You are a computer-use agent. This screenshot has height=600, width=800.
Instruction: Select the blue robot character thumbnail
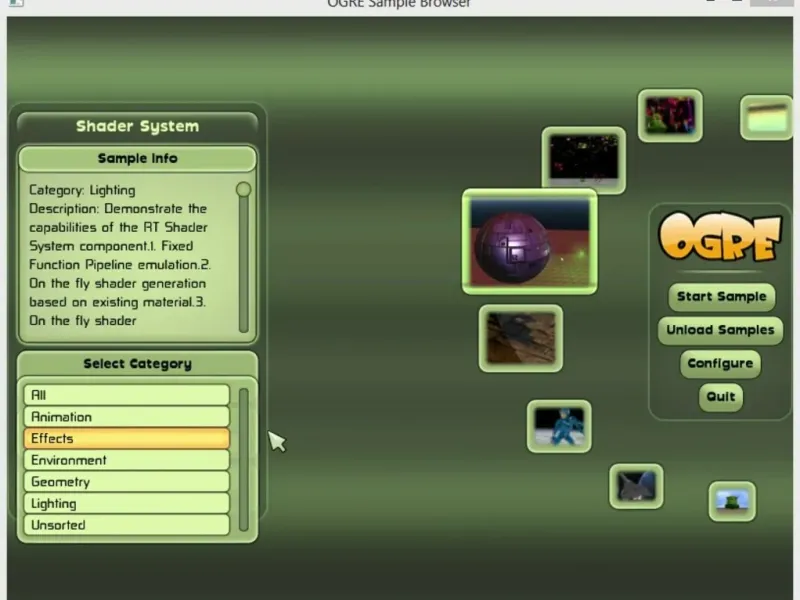[559, 427]
